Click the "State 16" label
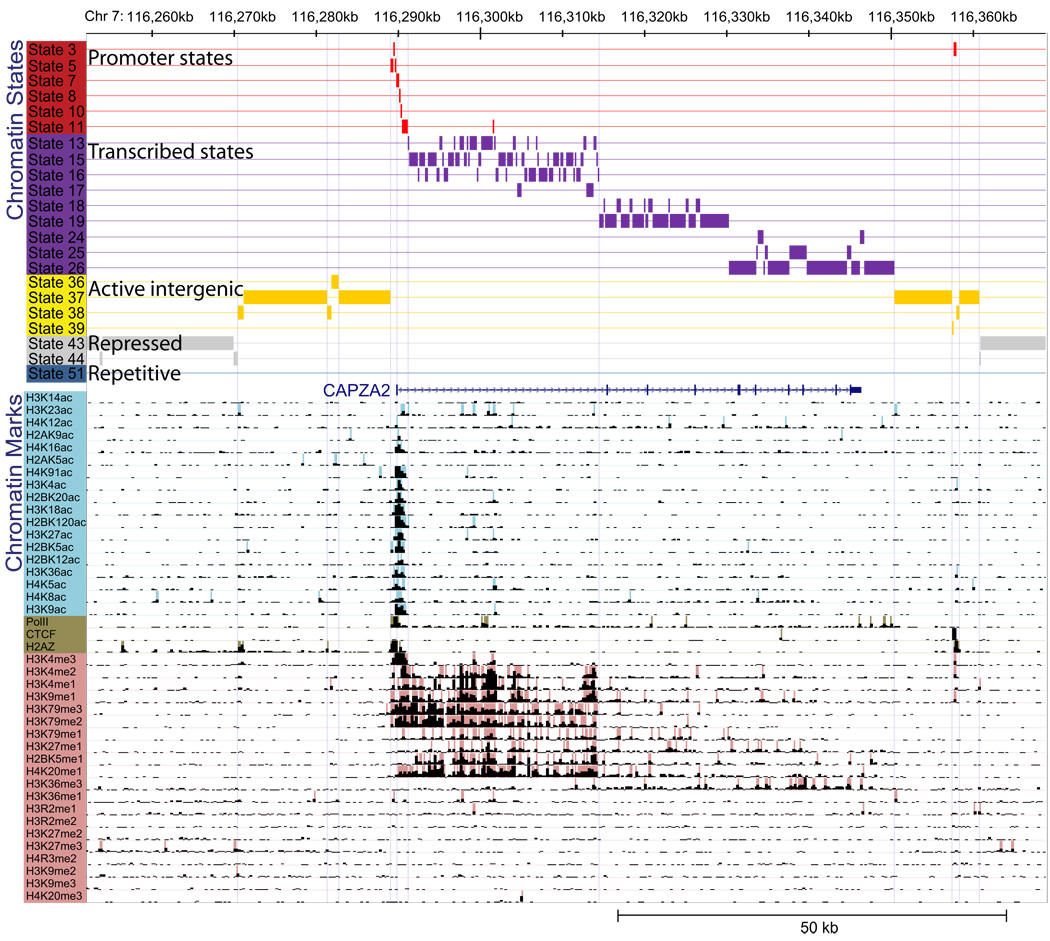The width and height of the screenshot is (1050, 941). (56, 175)
